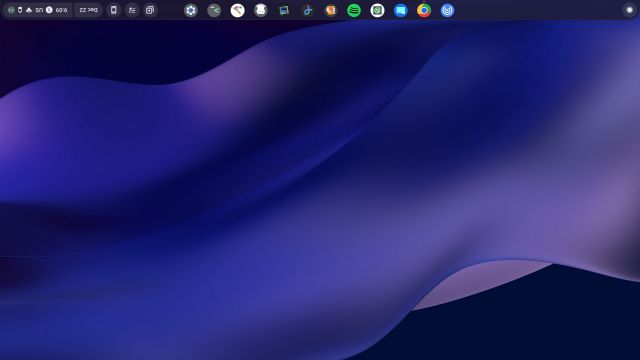Image resolution: width=640 pixels, height=360 pixels.
Task: Open the blue chat bubble Messages app
Action: 400,10
